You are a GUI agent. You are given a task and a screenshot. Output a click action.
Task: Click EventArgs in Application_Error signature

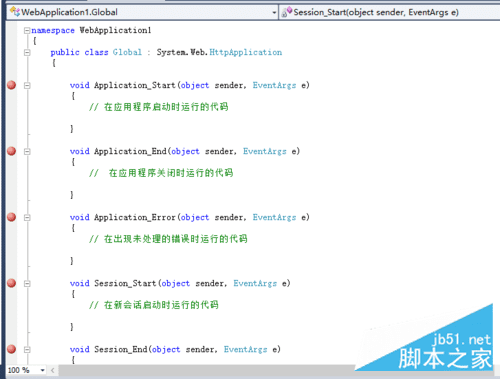coord(274,217)
